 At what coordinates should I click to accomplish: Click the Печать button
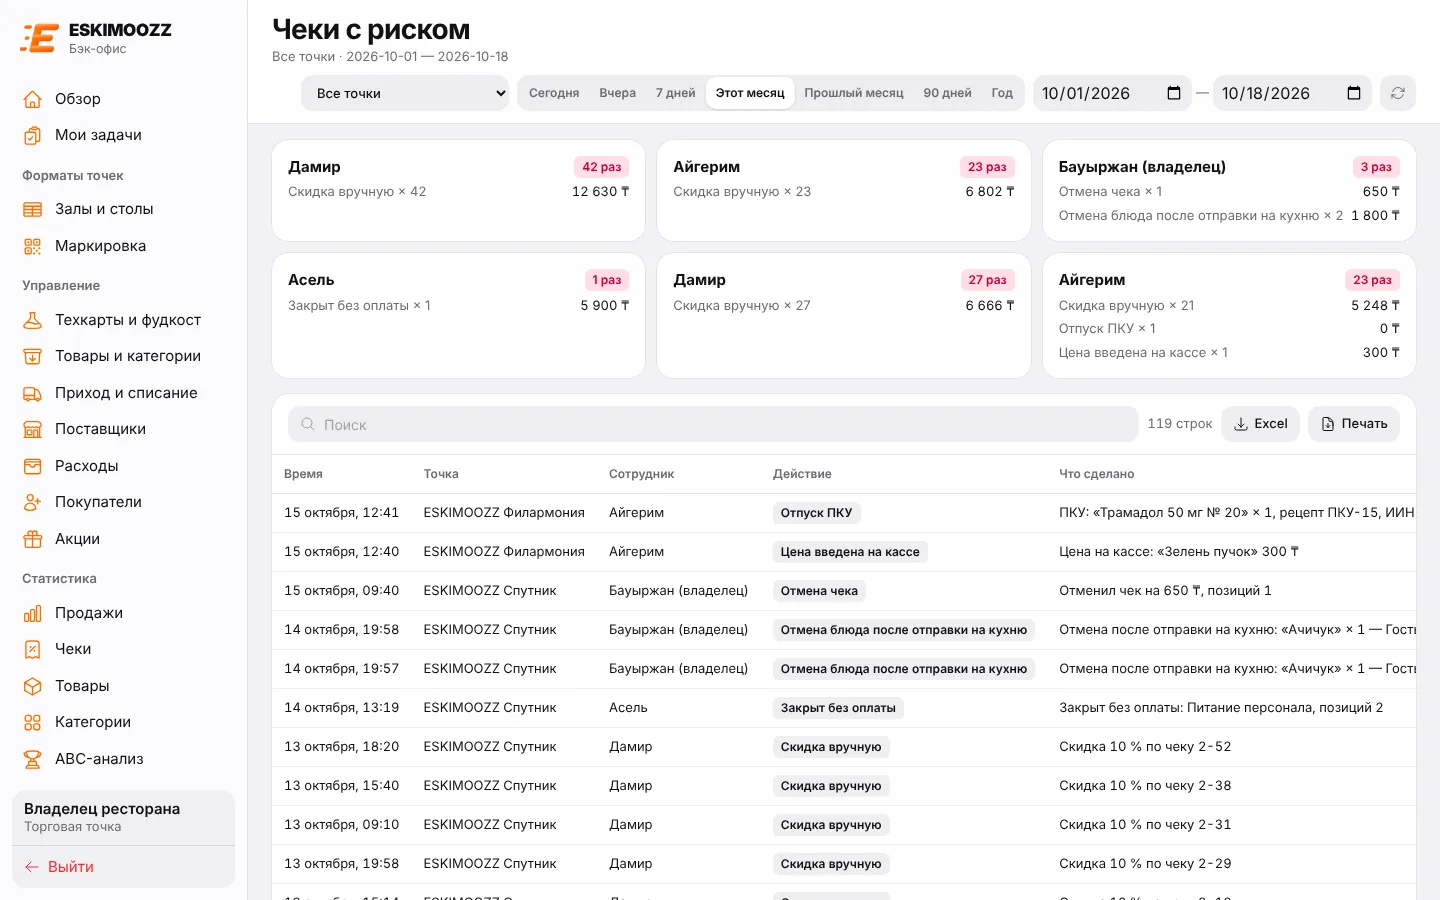point(1354,424)
